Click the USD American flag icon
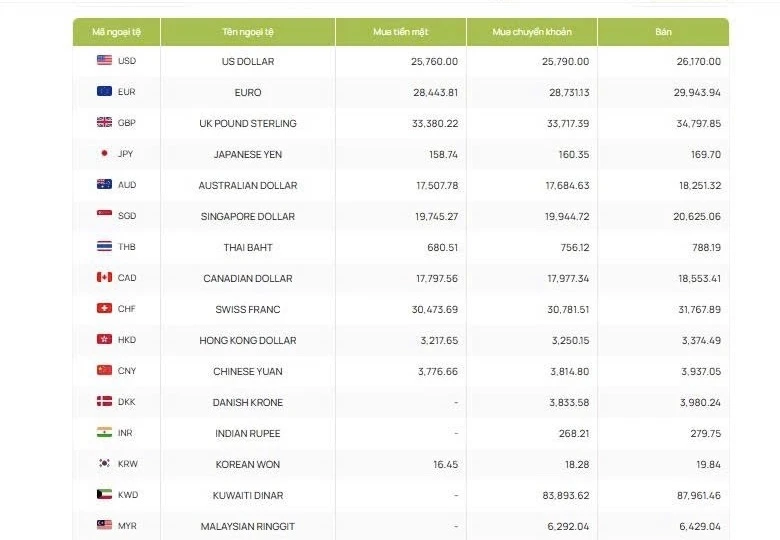The height and width of the screenshot is (540, 780). 104,60
